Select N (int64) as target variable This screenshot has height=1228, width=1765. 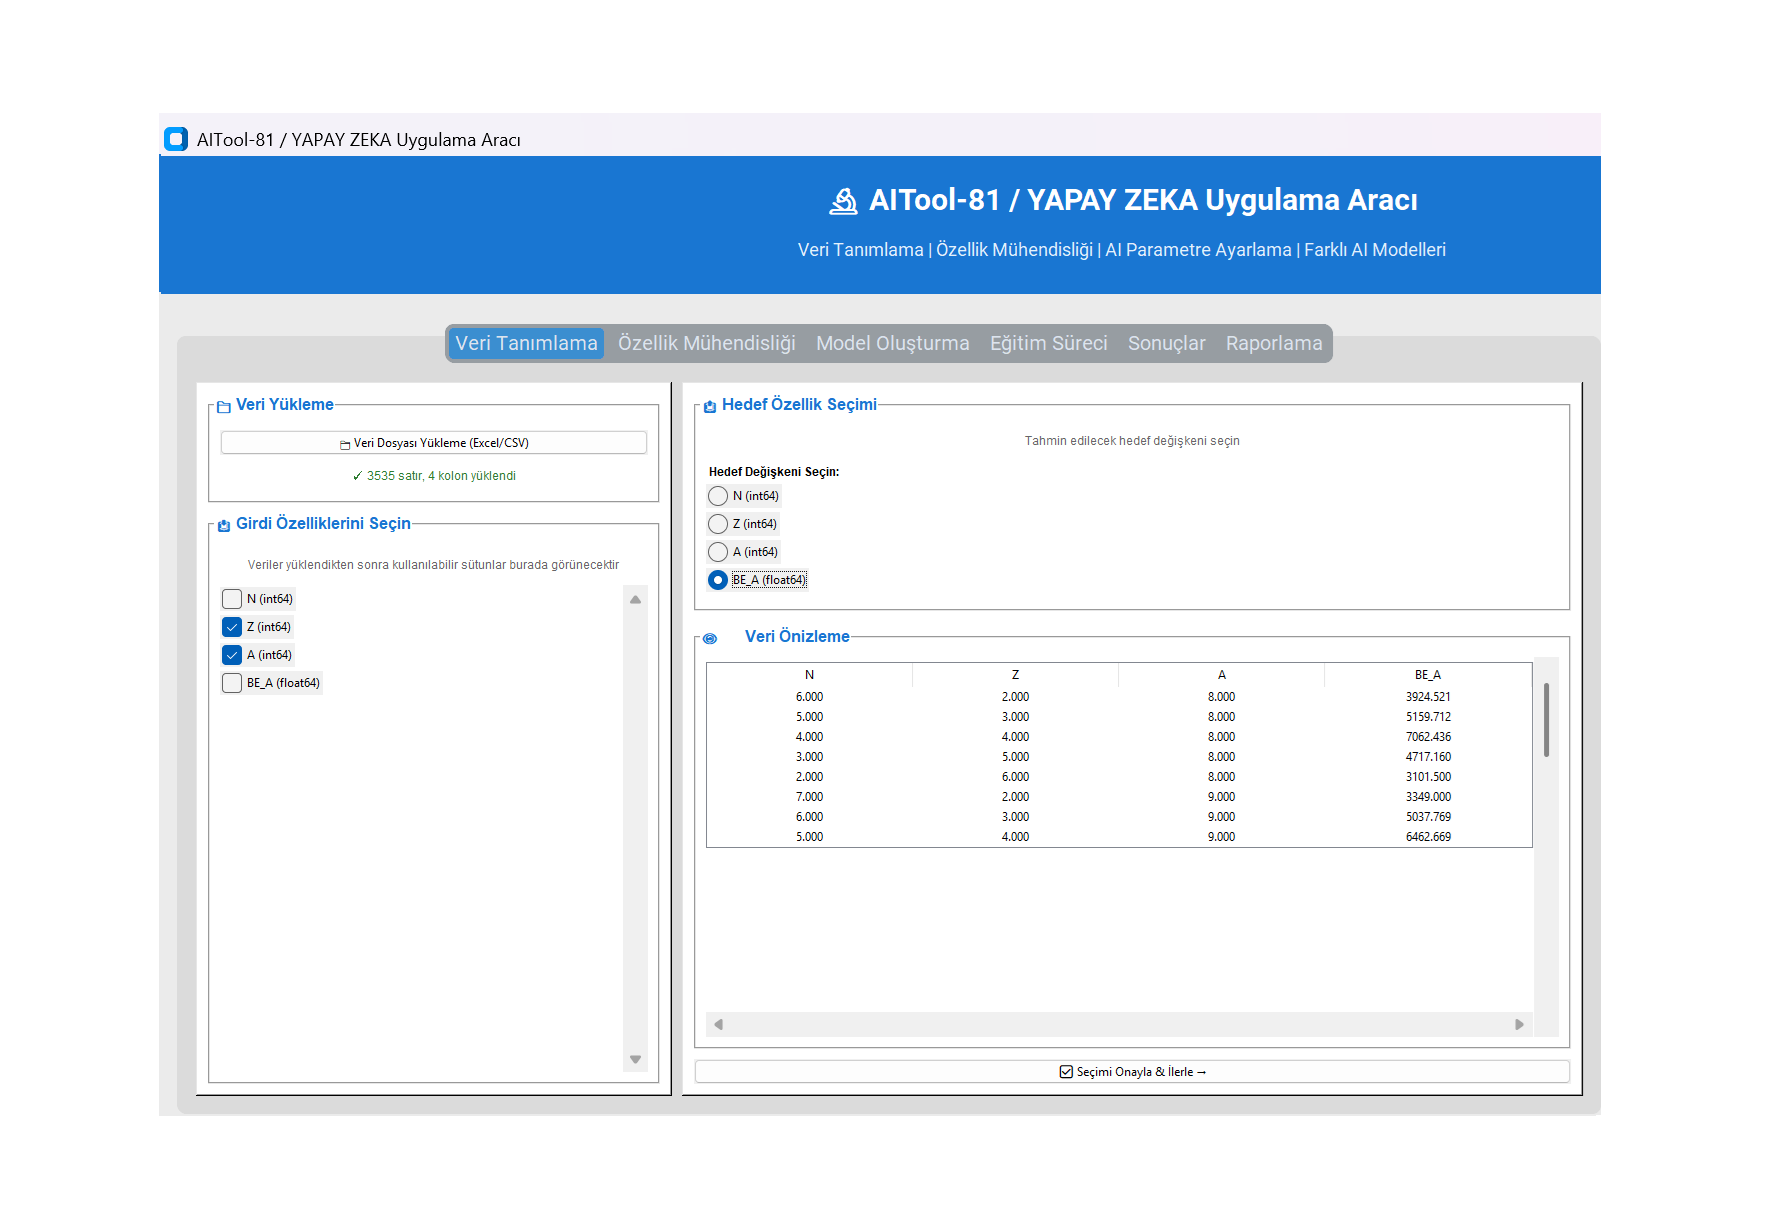718,496
